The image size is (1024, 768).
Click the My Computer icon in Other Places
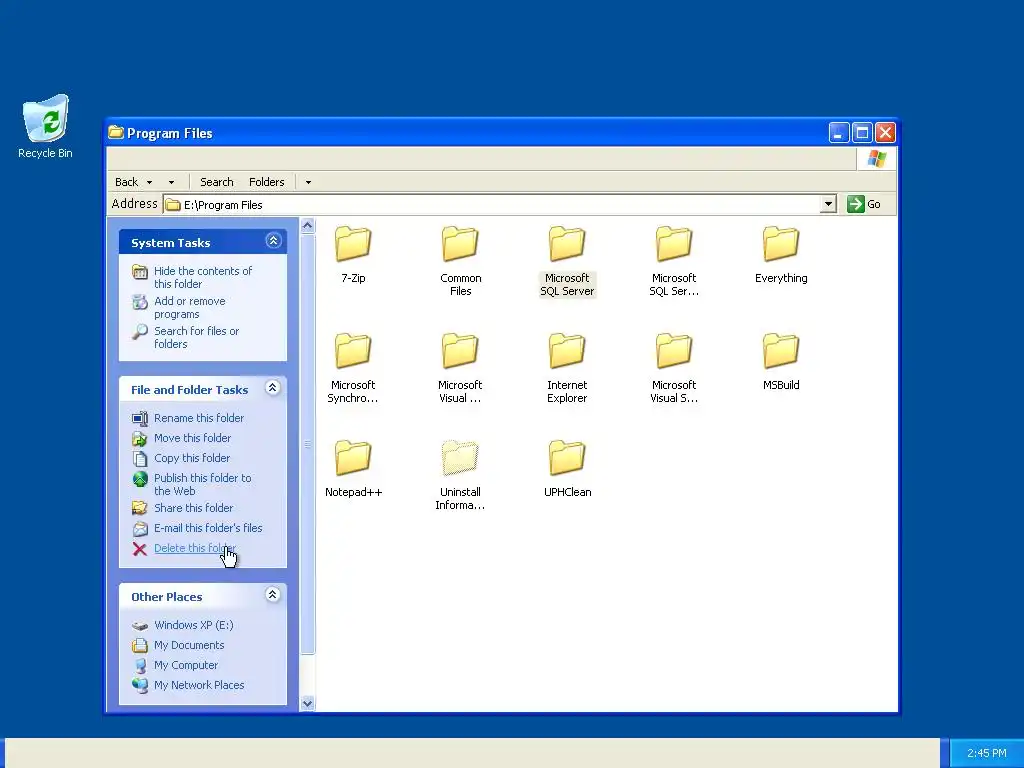[140, 665]
